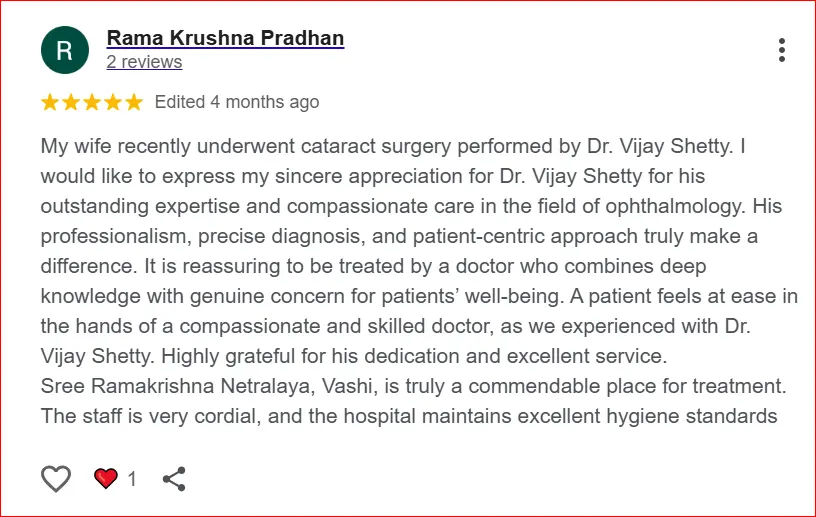This screenshot has height=517, width=816.
Task: Open the three-dot more options menu
Action: 782,50
